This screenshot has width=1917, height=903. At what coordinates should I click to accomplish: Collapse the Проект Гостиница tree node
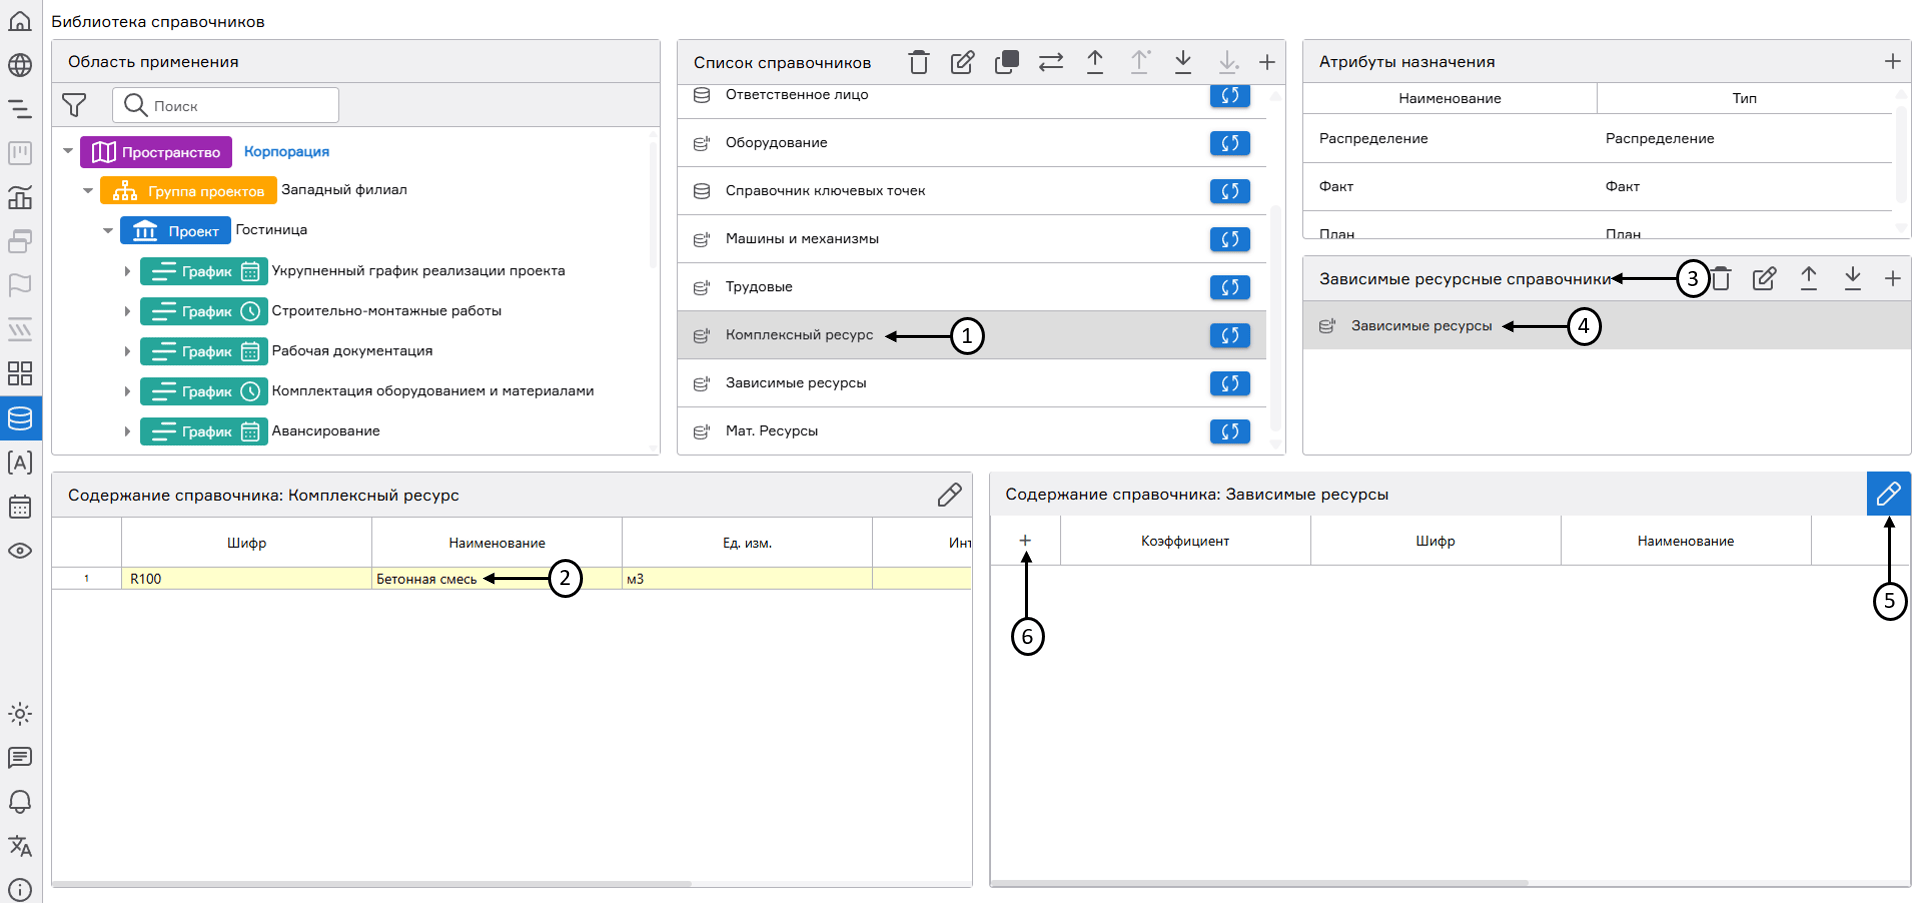tap(108, 231)
